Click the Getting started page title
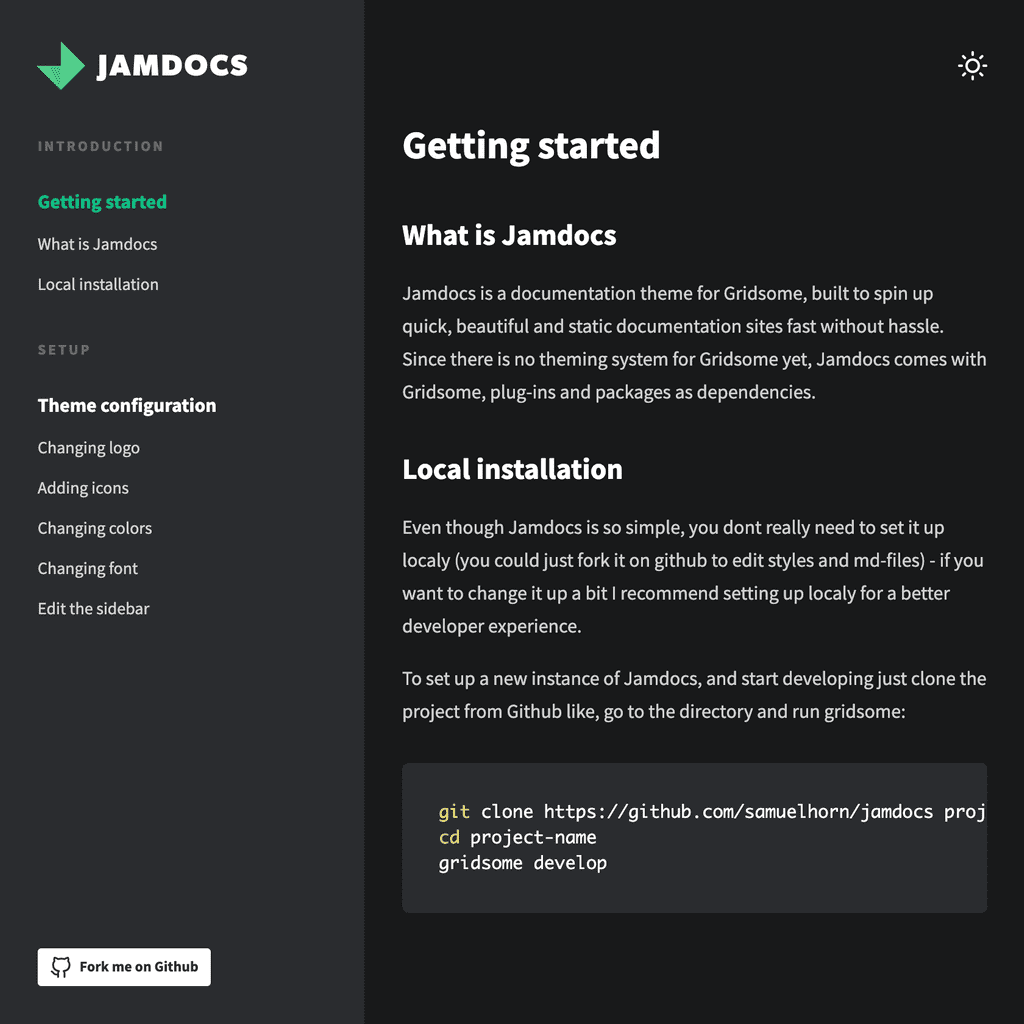Screen dimensions: 1024x1024 531,146
